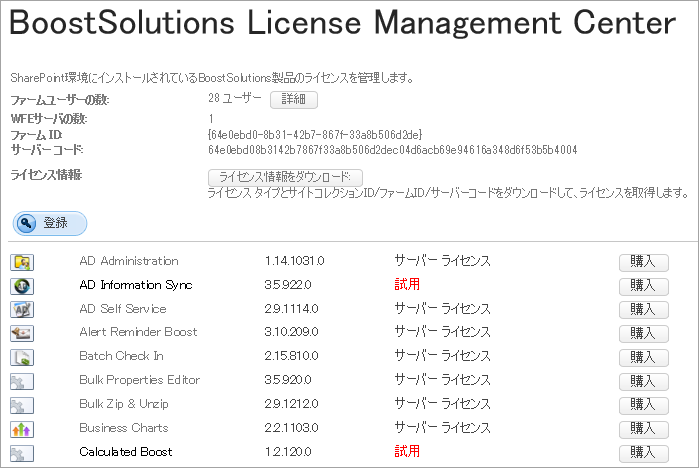Click サーバー ライセンス for Alert Reminder Boost
The height and width of the screenshot is (468, 699).
tap(442, 332)
